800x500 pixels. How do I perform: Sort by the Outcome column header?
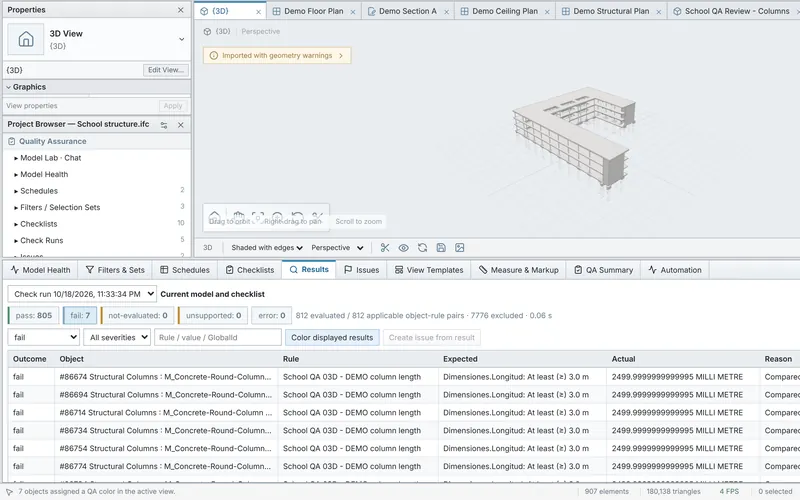30,359
